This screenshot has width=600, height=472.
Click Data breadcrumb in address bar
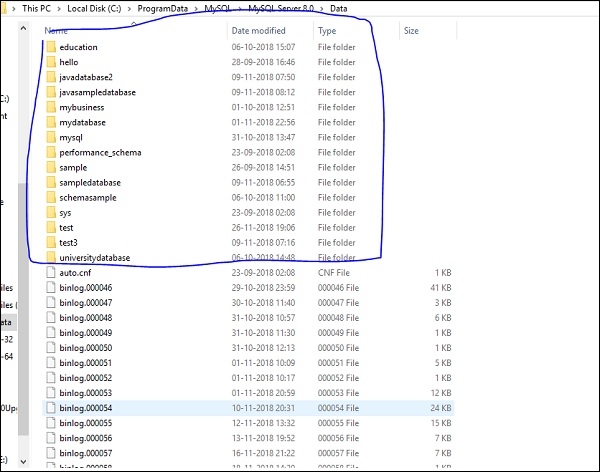point(339,8)
